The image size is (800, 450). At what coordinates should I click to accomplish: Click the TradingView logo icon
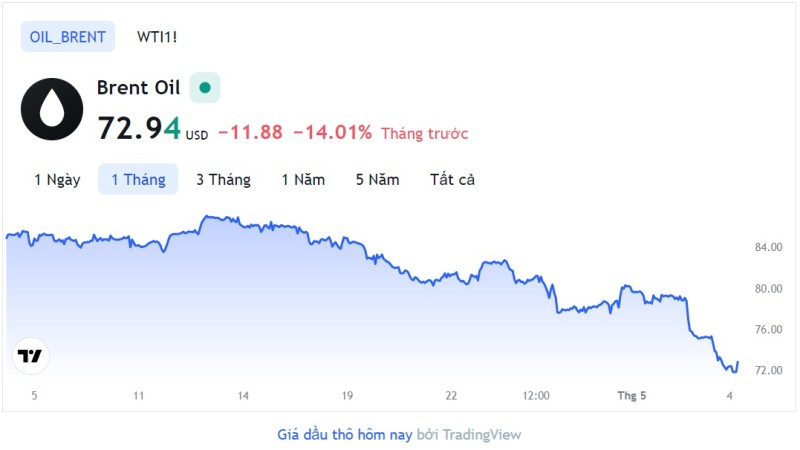(x=31, y=356)
